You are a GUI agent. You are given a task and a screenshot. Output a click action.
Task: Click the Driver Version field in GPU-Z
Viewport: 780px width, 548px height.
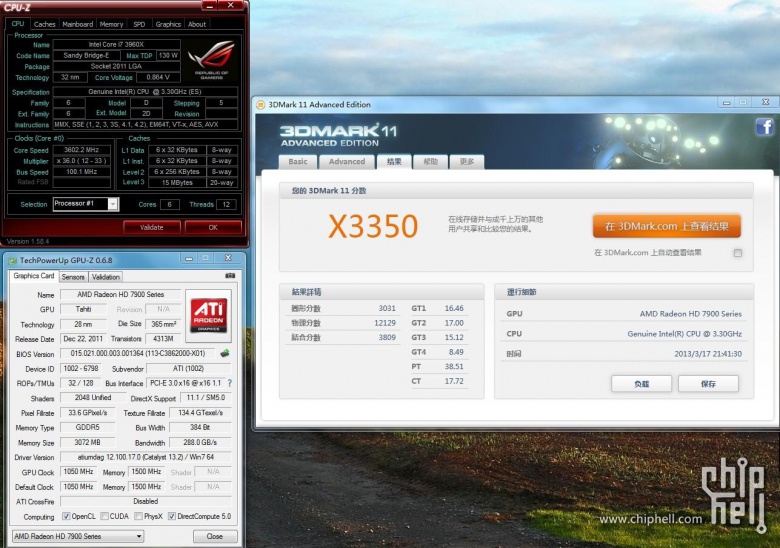coord(146,457)
